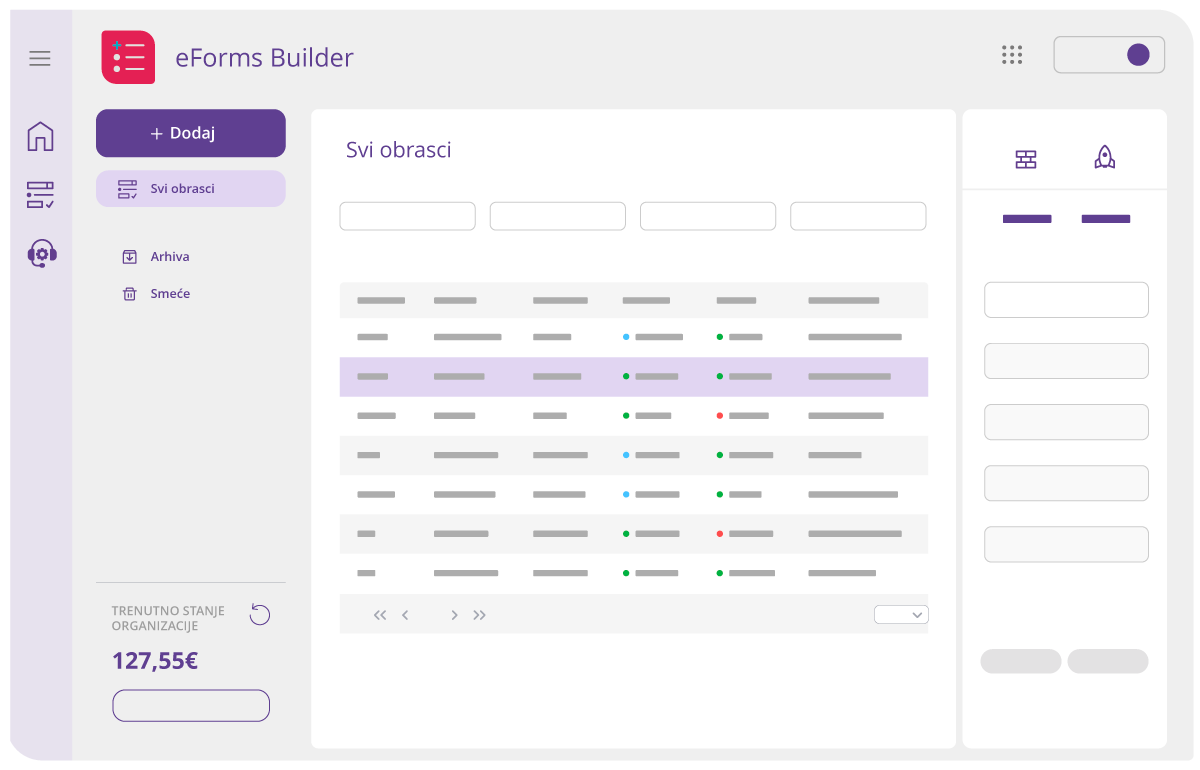Image resolution: width=1200 pixels, height=770 pixels.
Task: Click the eForms Builder logo
Action: click(128, 57)
